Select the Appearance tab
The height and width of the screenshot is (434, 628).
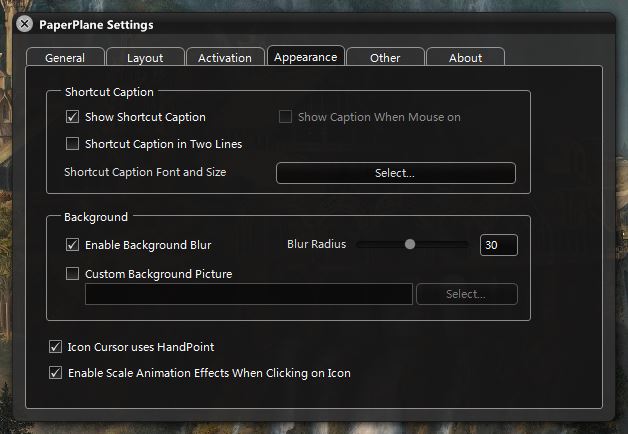[x=306, y=56]
